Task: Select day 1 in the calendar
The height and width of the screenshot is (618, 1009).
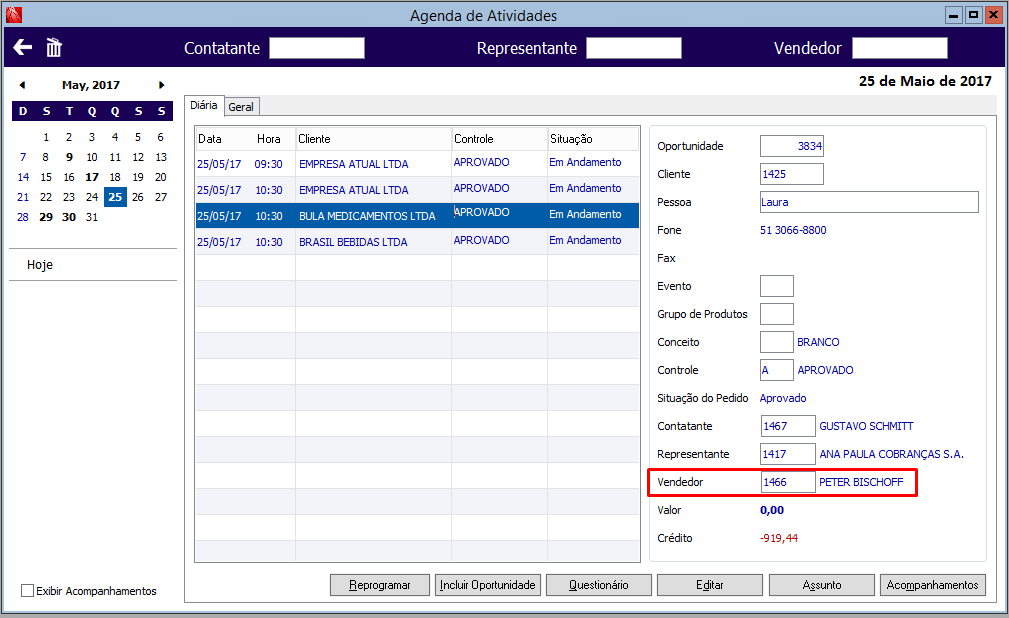Action: click(x=46, y=137)
